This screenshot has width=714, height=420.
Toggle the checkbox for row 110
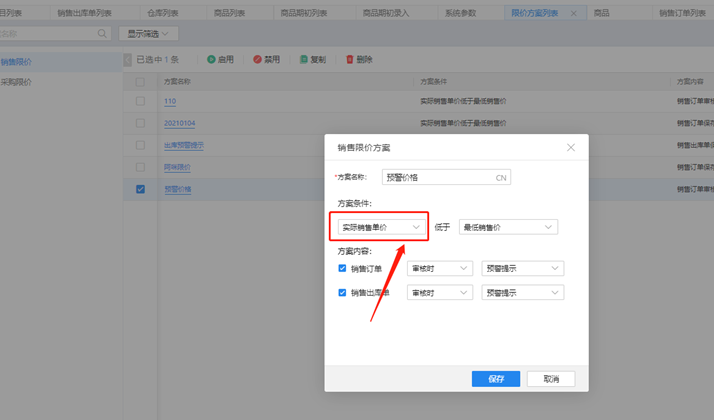(x=140, y=102)
